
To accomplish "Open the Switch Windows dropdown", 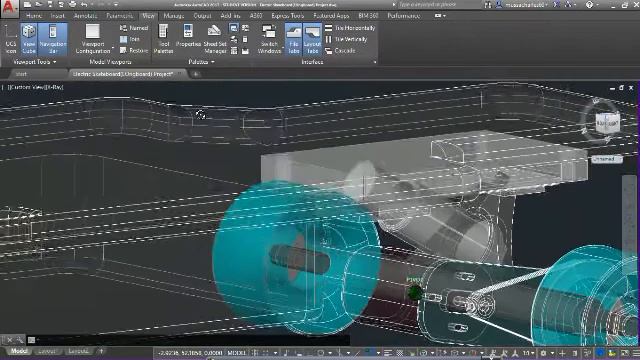I will (x=269, y=40).
